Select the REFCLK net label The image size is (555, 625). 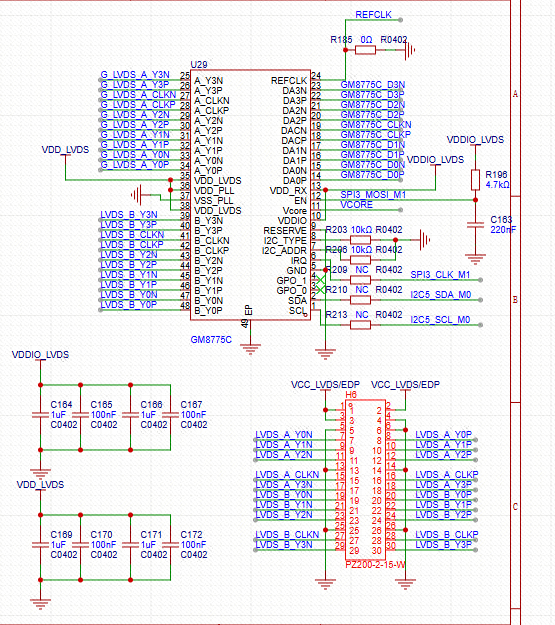pyautogui.click(x=373, y=15)
